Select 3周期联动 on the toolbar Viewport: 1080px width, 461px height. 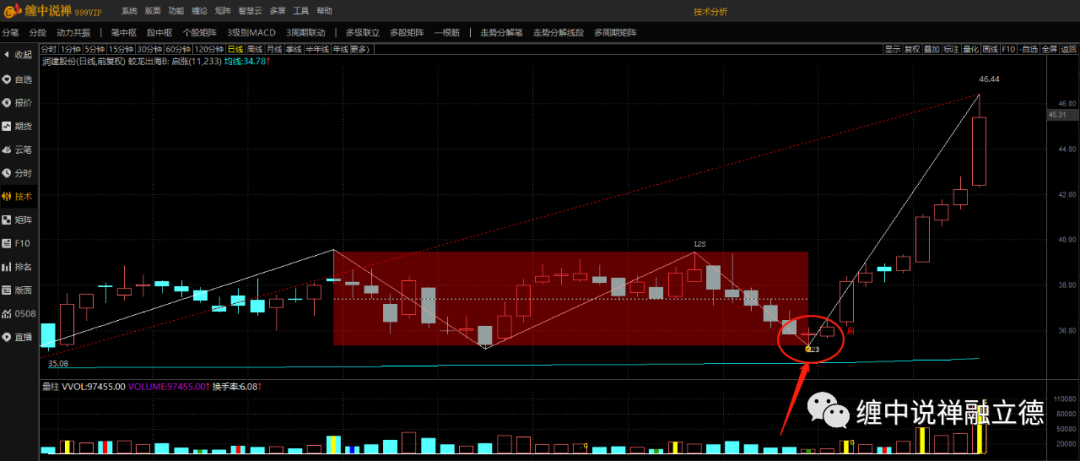coord(307,32)
